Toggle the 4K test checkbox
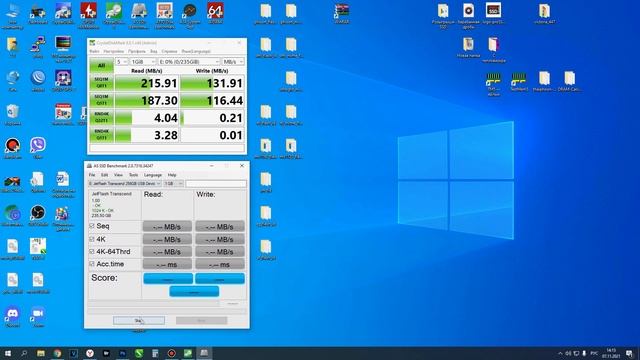This screenshot has width=640, height=360. [x=92, y=239]
